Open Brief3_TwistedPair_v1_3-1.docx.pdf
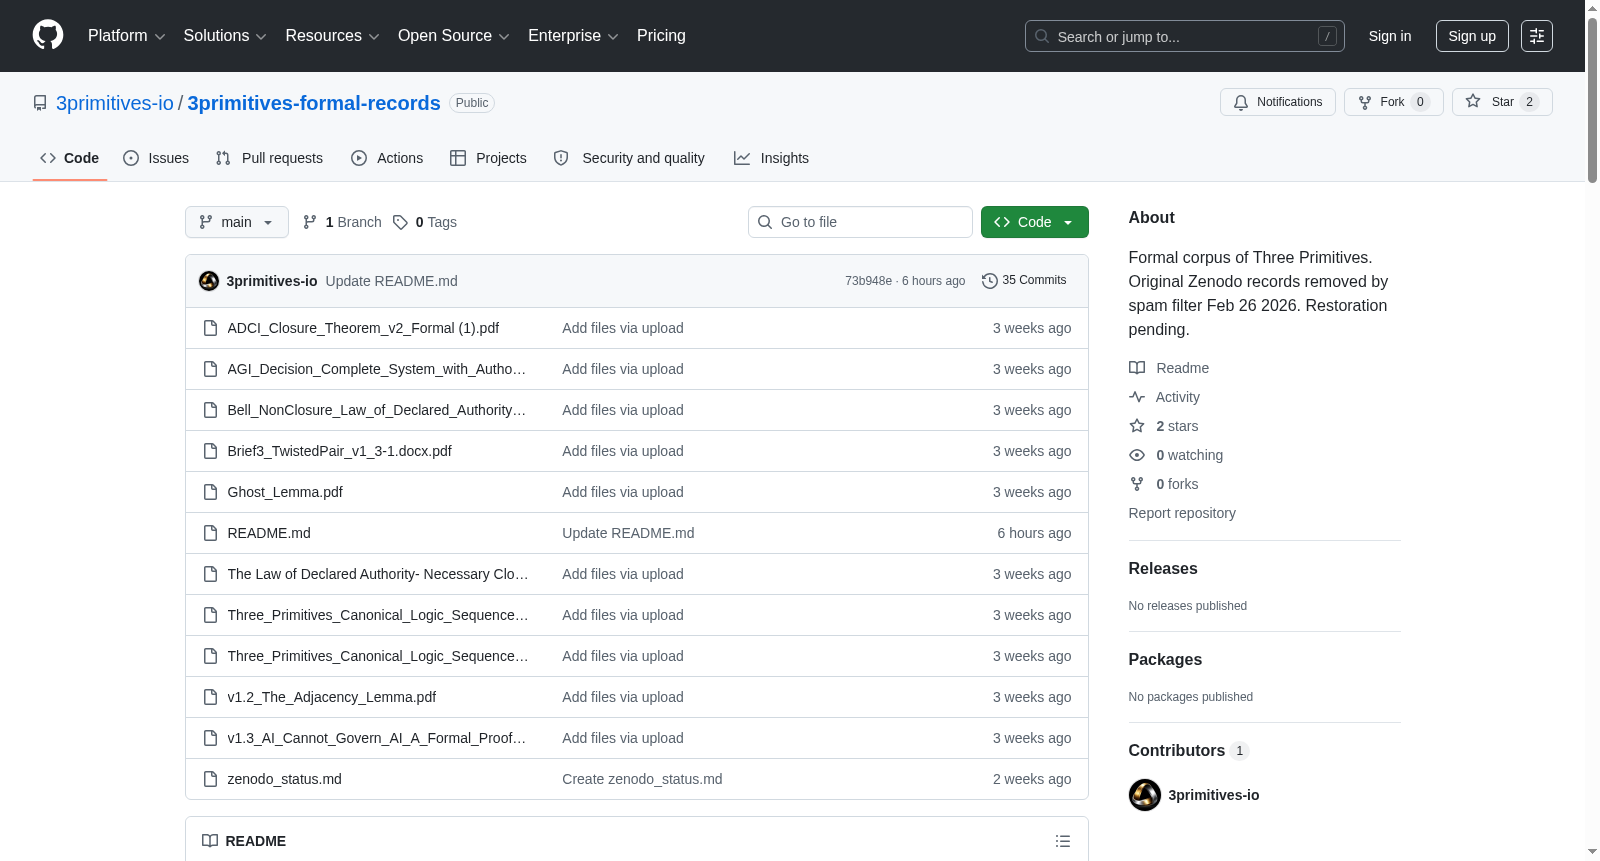The image size is (1600, 861). 339,451
